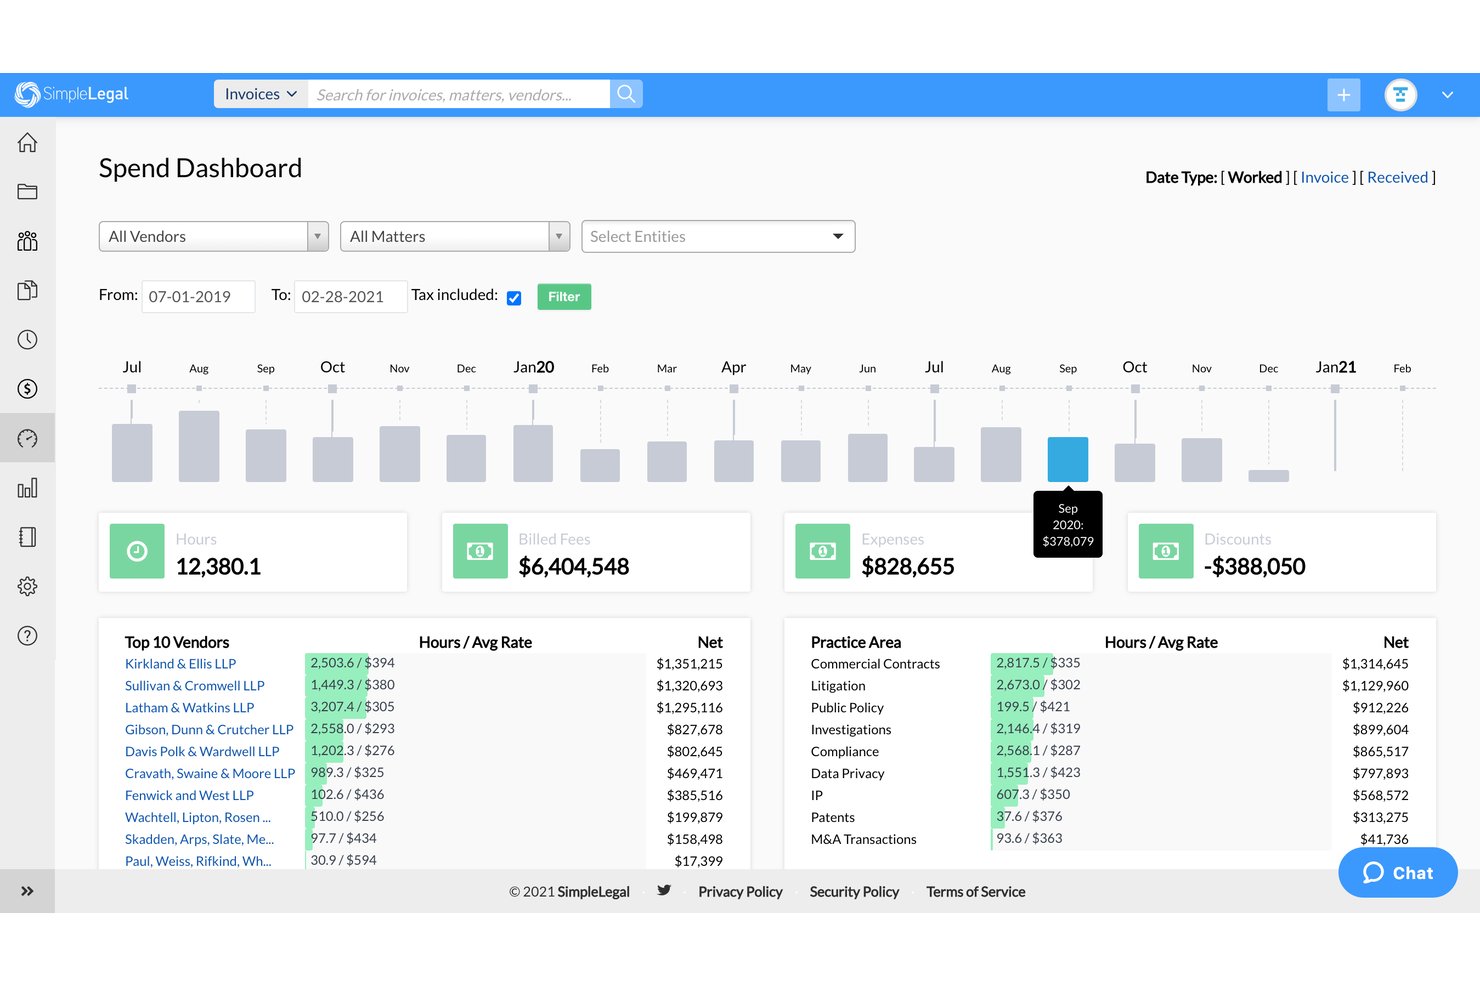Click the search magnifier button

coord(626,94)
